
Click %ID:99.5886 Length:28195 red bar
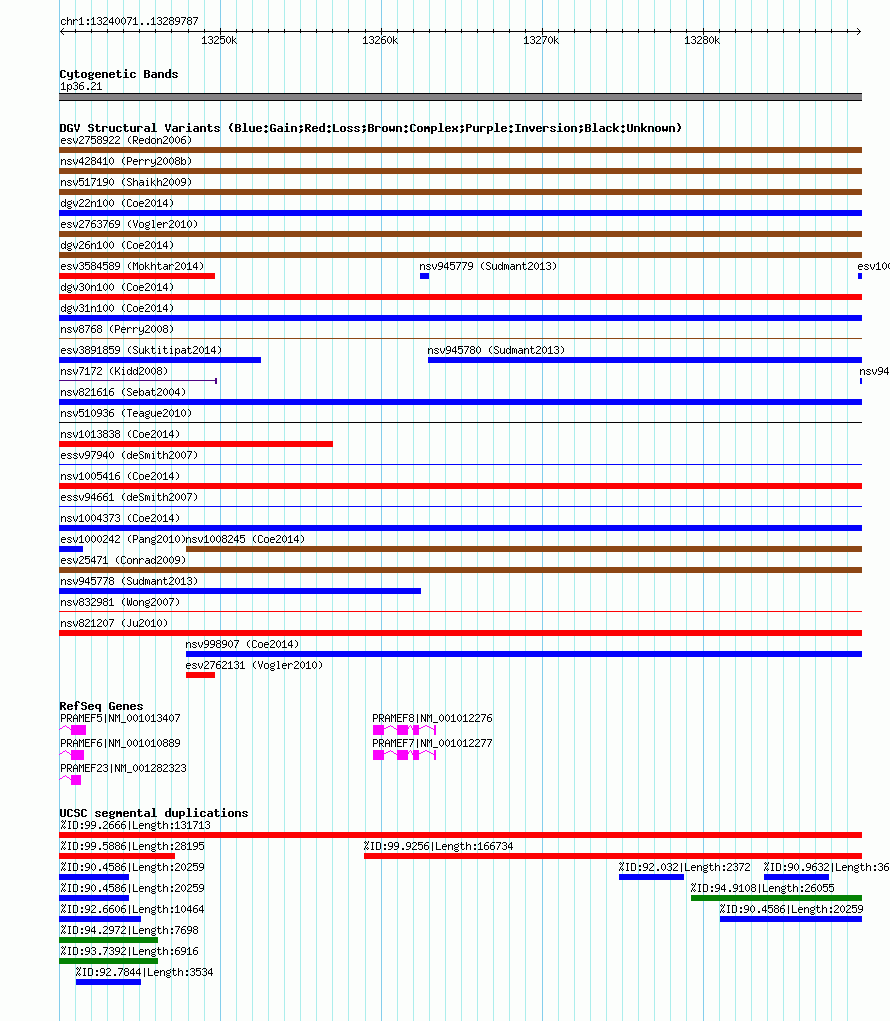pos(117,856)
